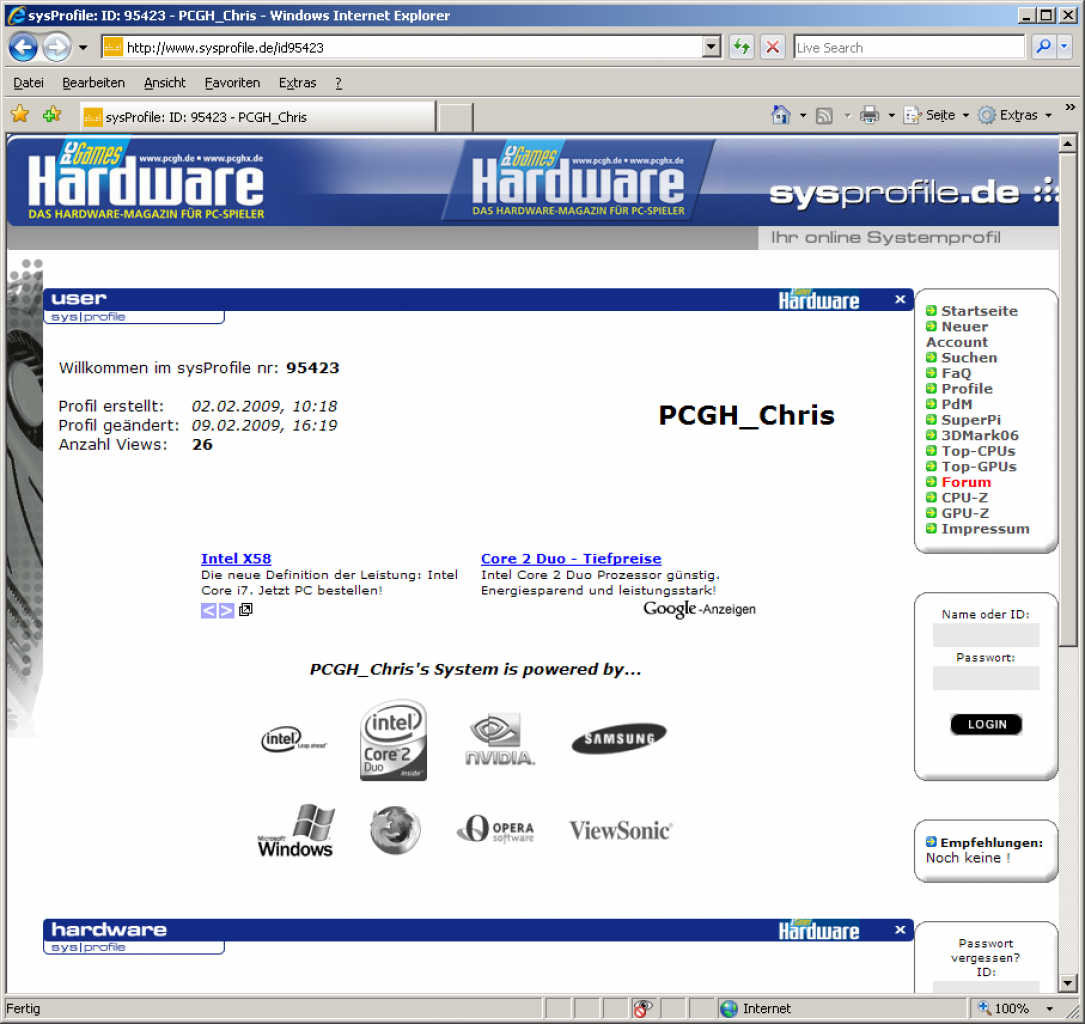Click the Intel Core 2 Duo badge

point(393,740)
